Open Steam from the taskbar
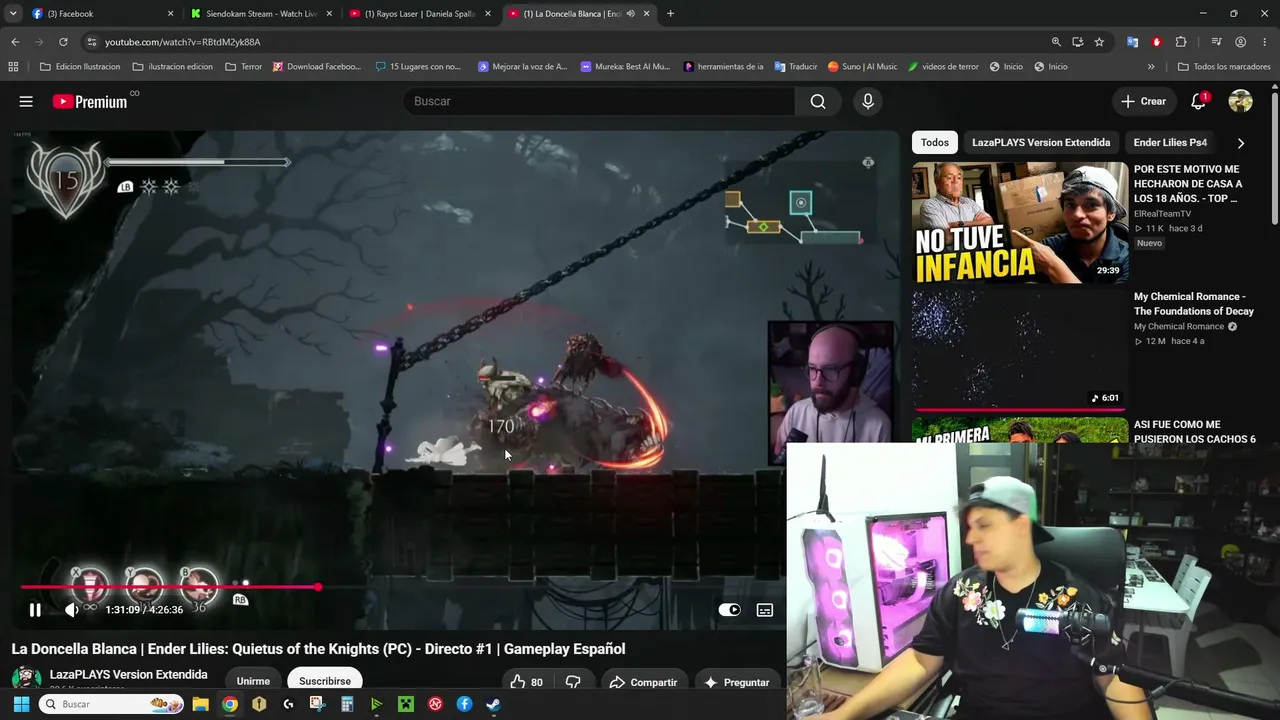The image size is (1280, 720). tap(494, 704)
